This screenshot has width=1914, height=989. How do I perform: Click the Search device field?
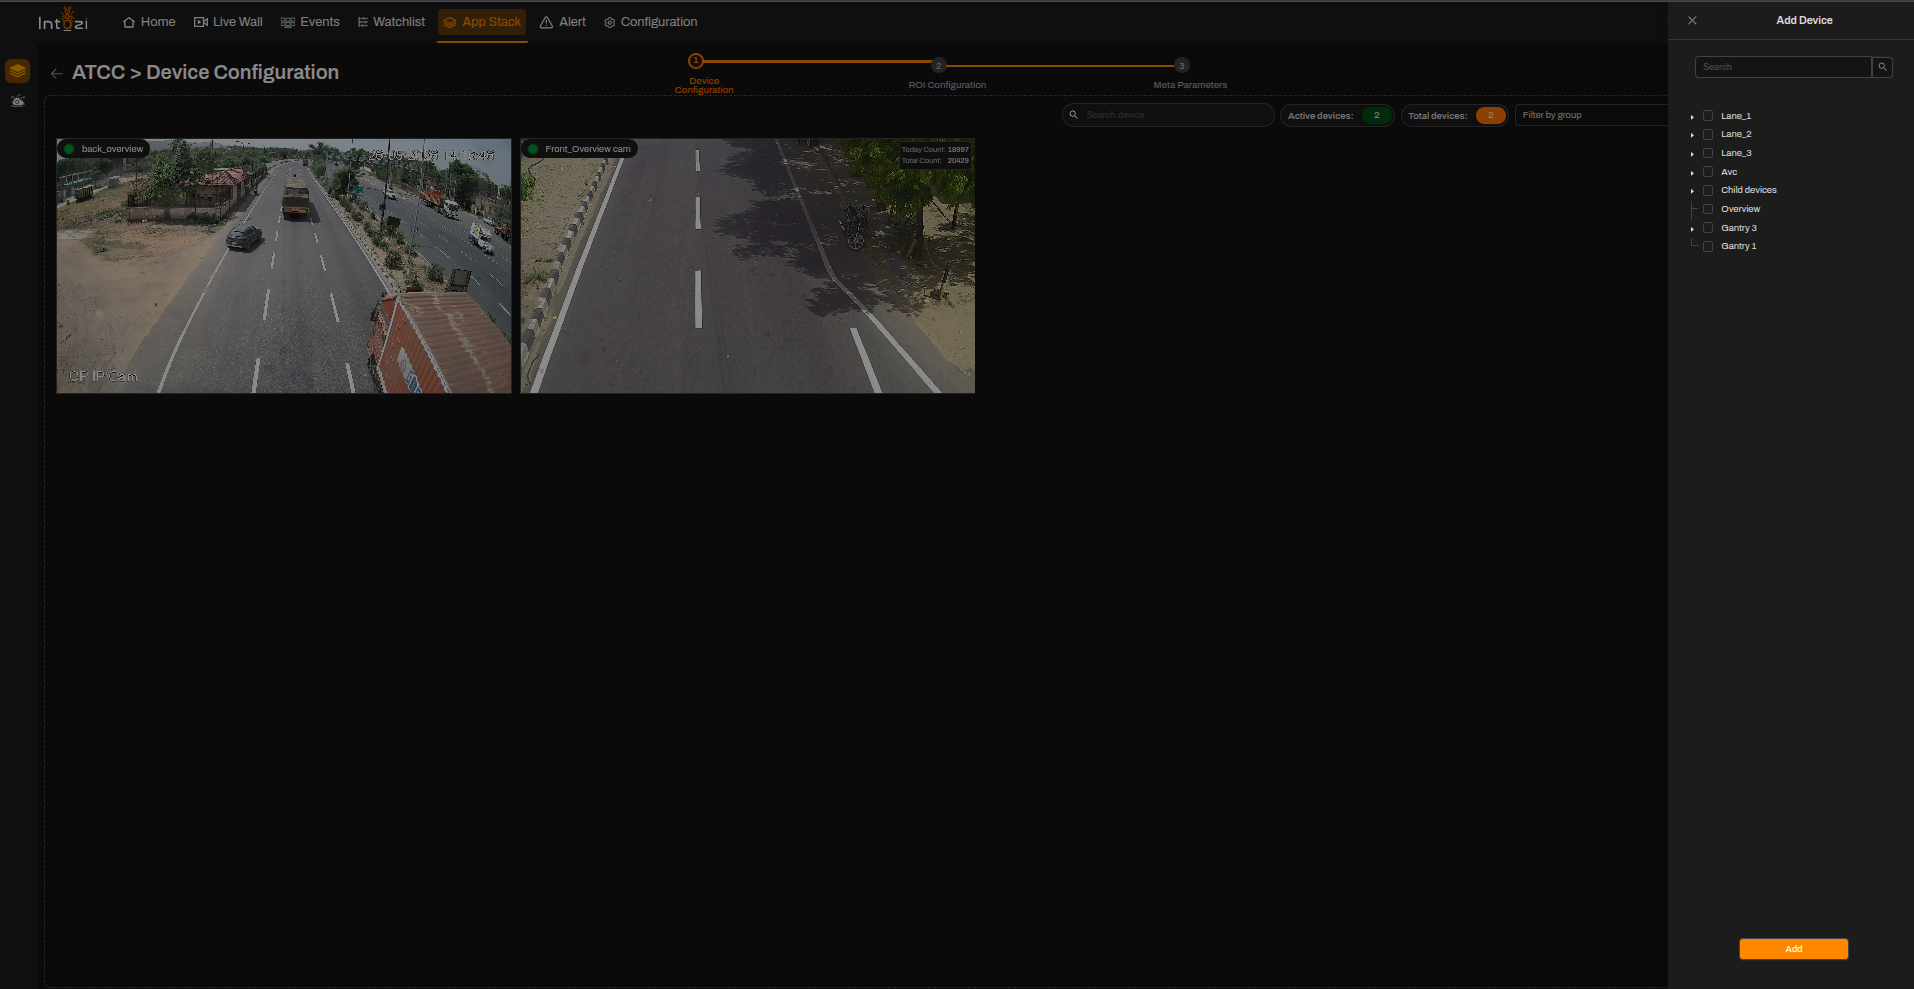point(1168,115)
